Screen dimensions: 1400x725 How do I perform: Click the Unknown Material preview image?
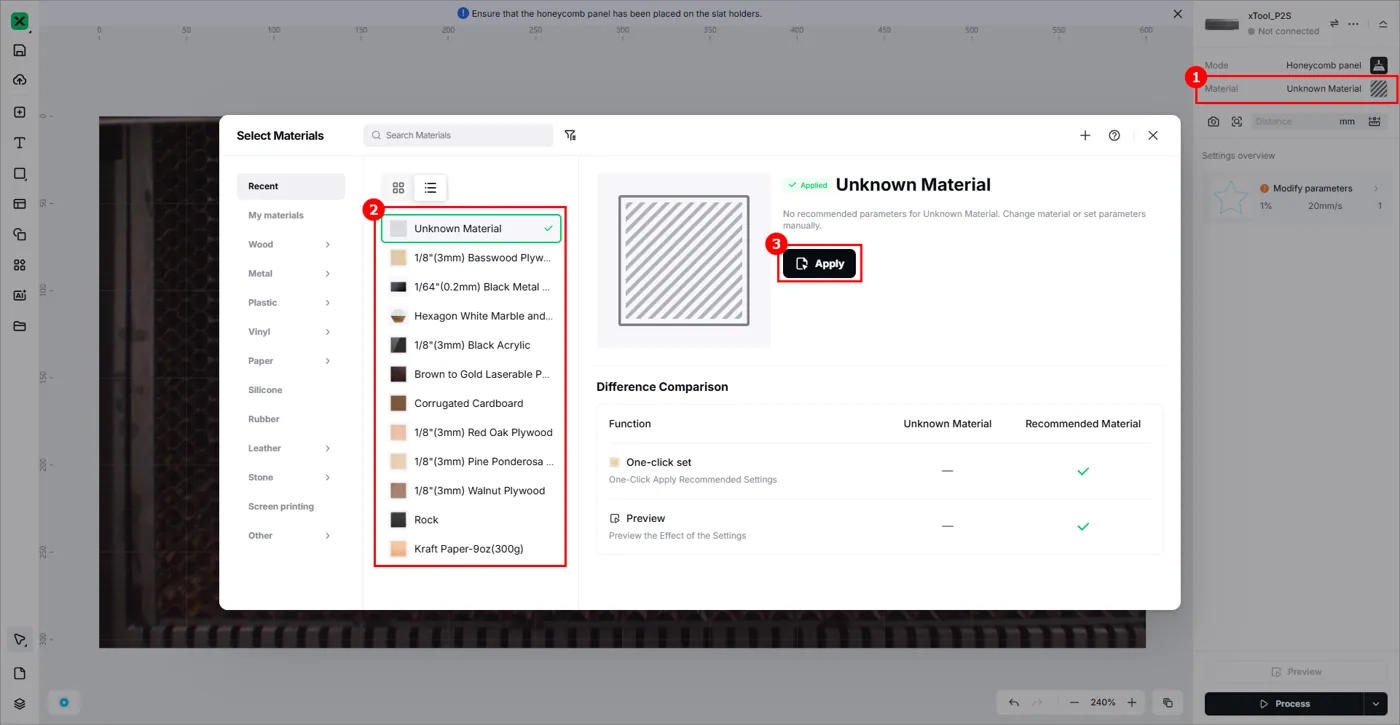[684, 260]
